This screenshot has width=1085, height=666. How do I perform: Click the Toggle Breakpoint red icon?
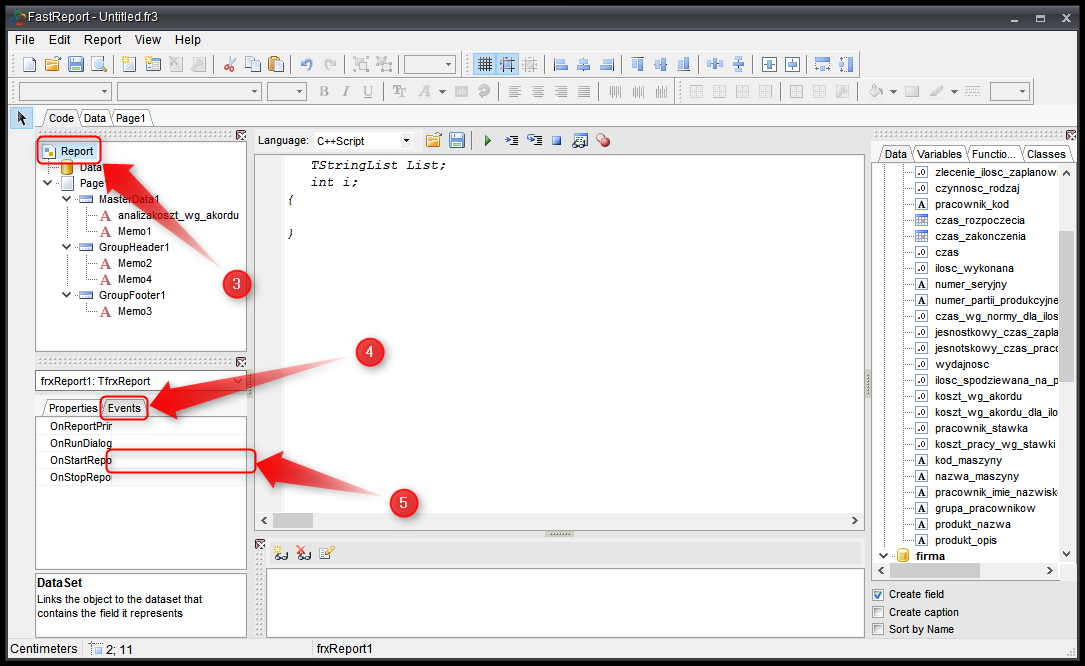click(603, 141)
